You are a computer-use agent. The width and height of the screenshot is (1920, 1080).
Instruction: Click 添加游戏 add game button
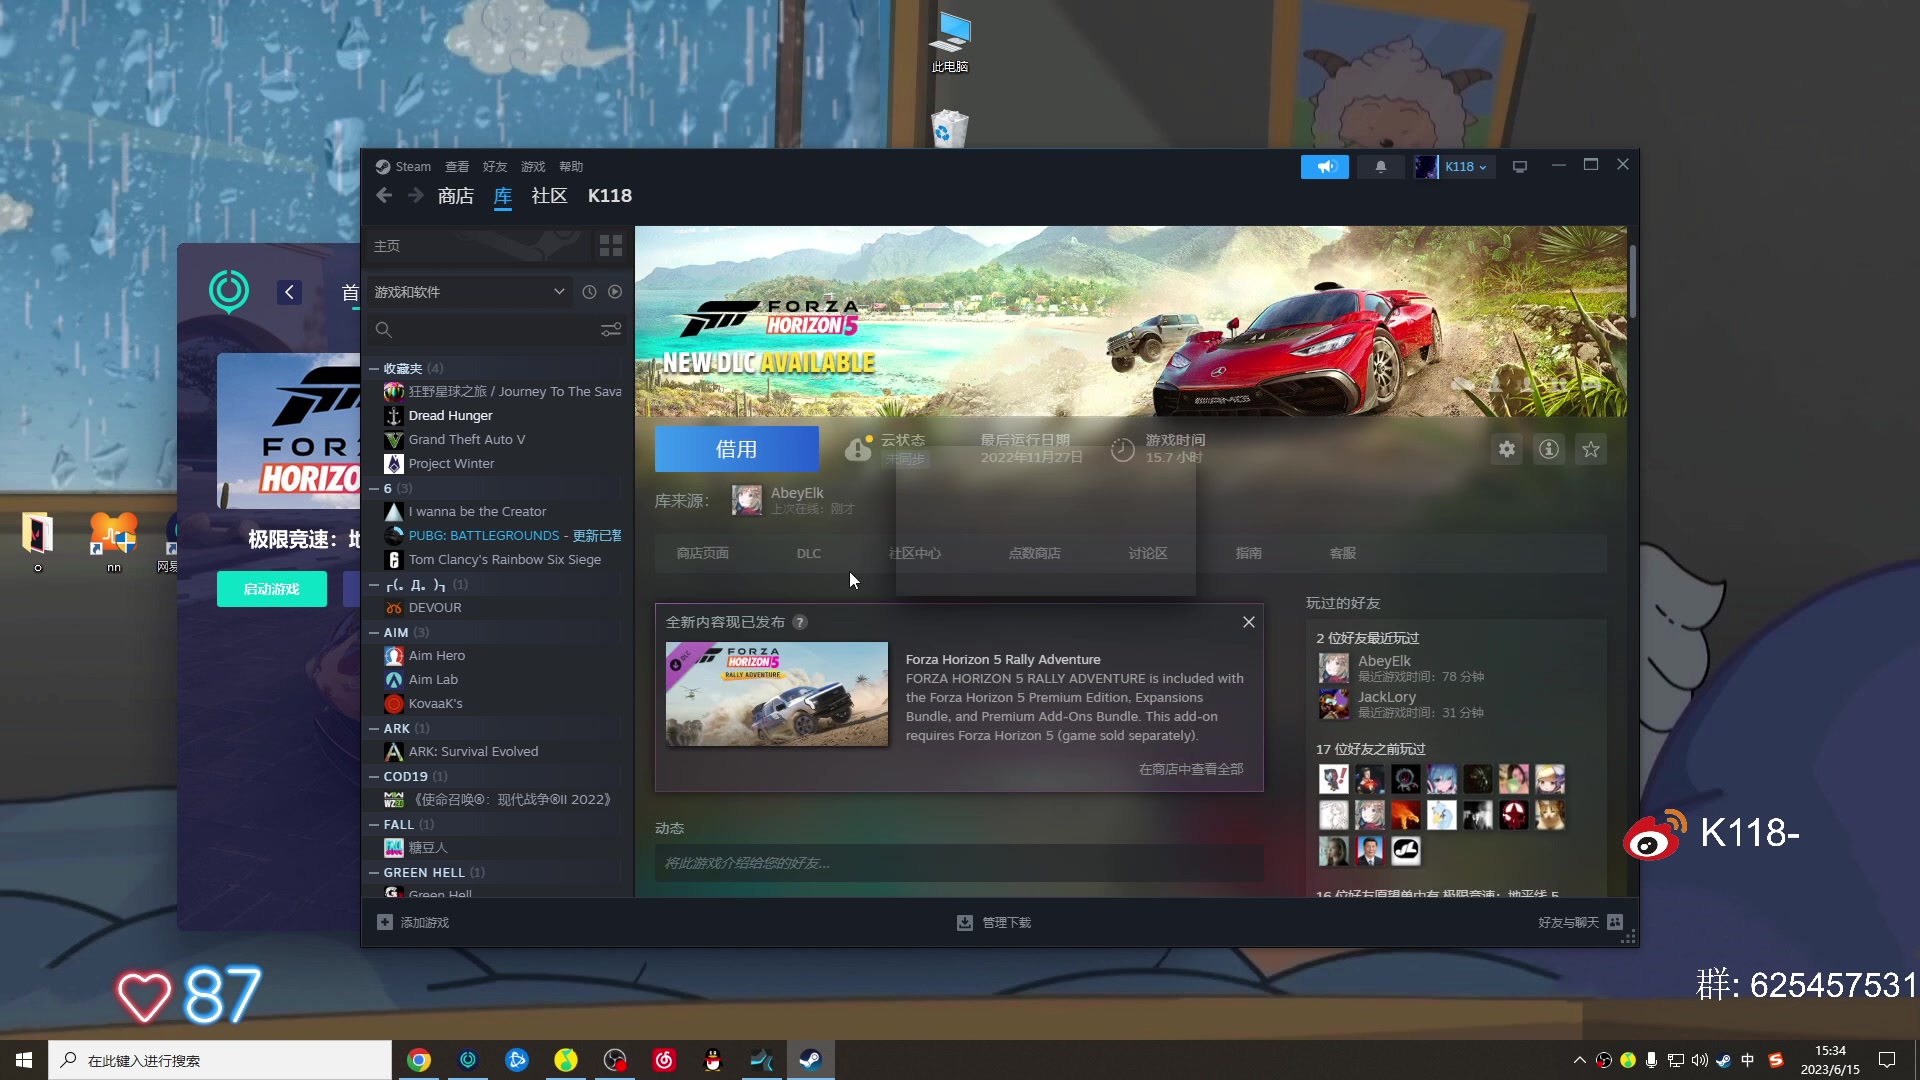point(413,922)
